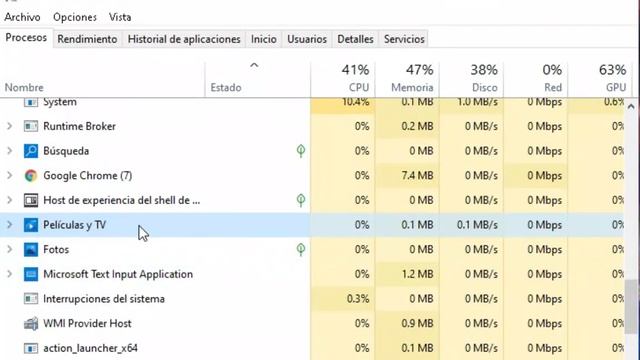Open the Opciones menu

pos(75,17)
